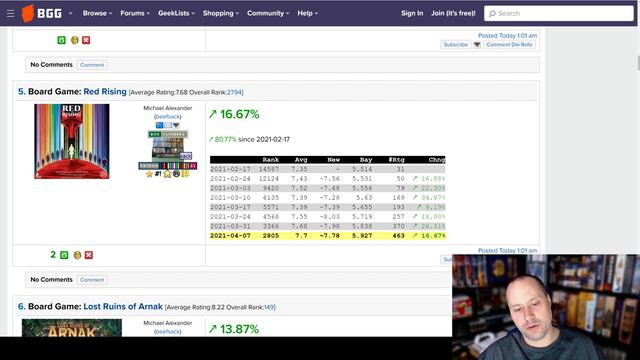Click Join (it's free)!
This screenshot has height=360, width=640.
click(x=453, y=13)
